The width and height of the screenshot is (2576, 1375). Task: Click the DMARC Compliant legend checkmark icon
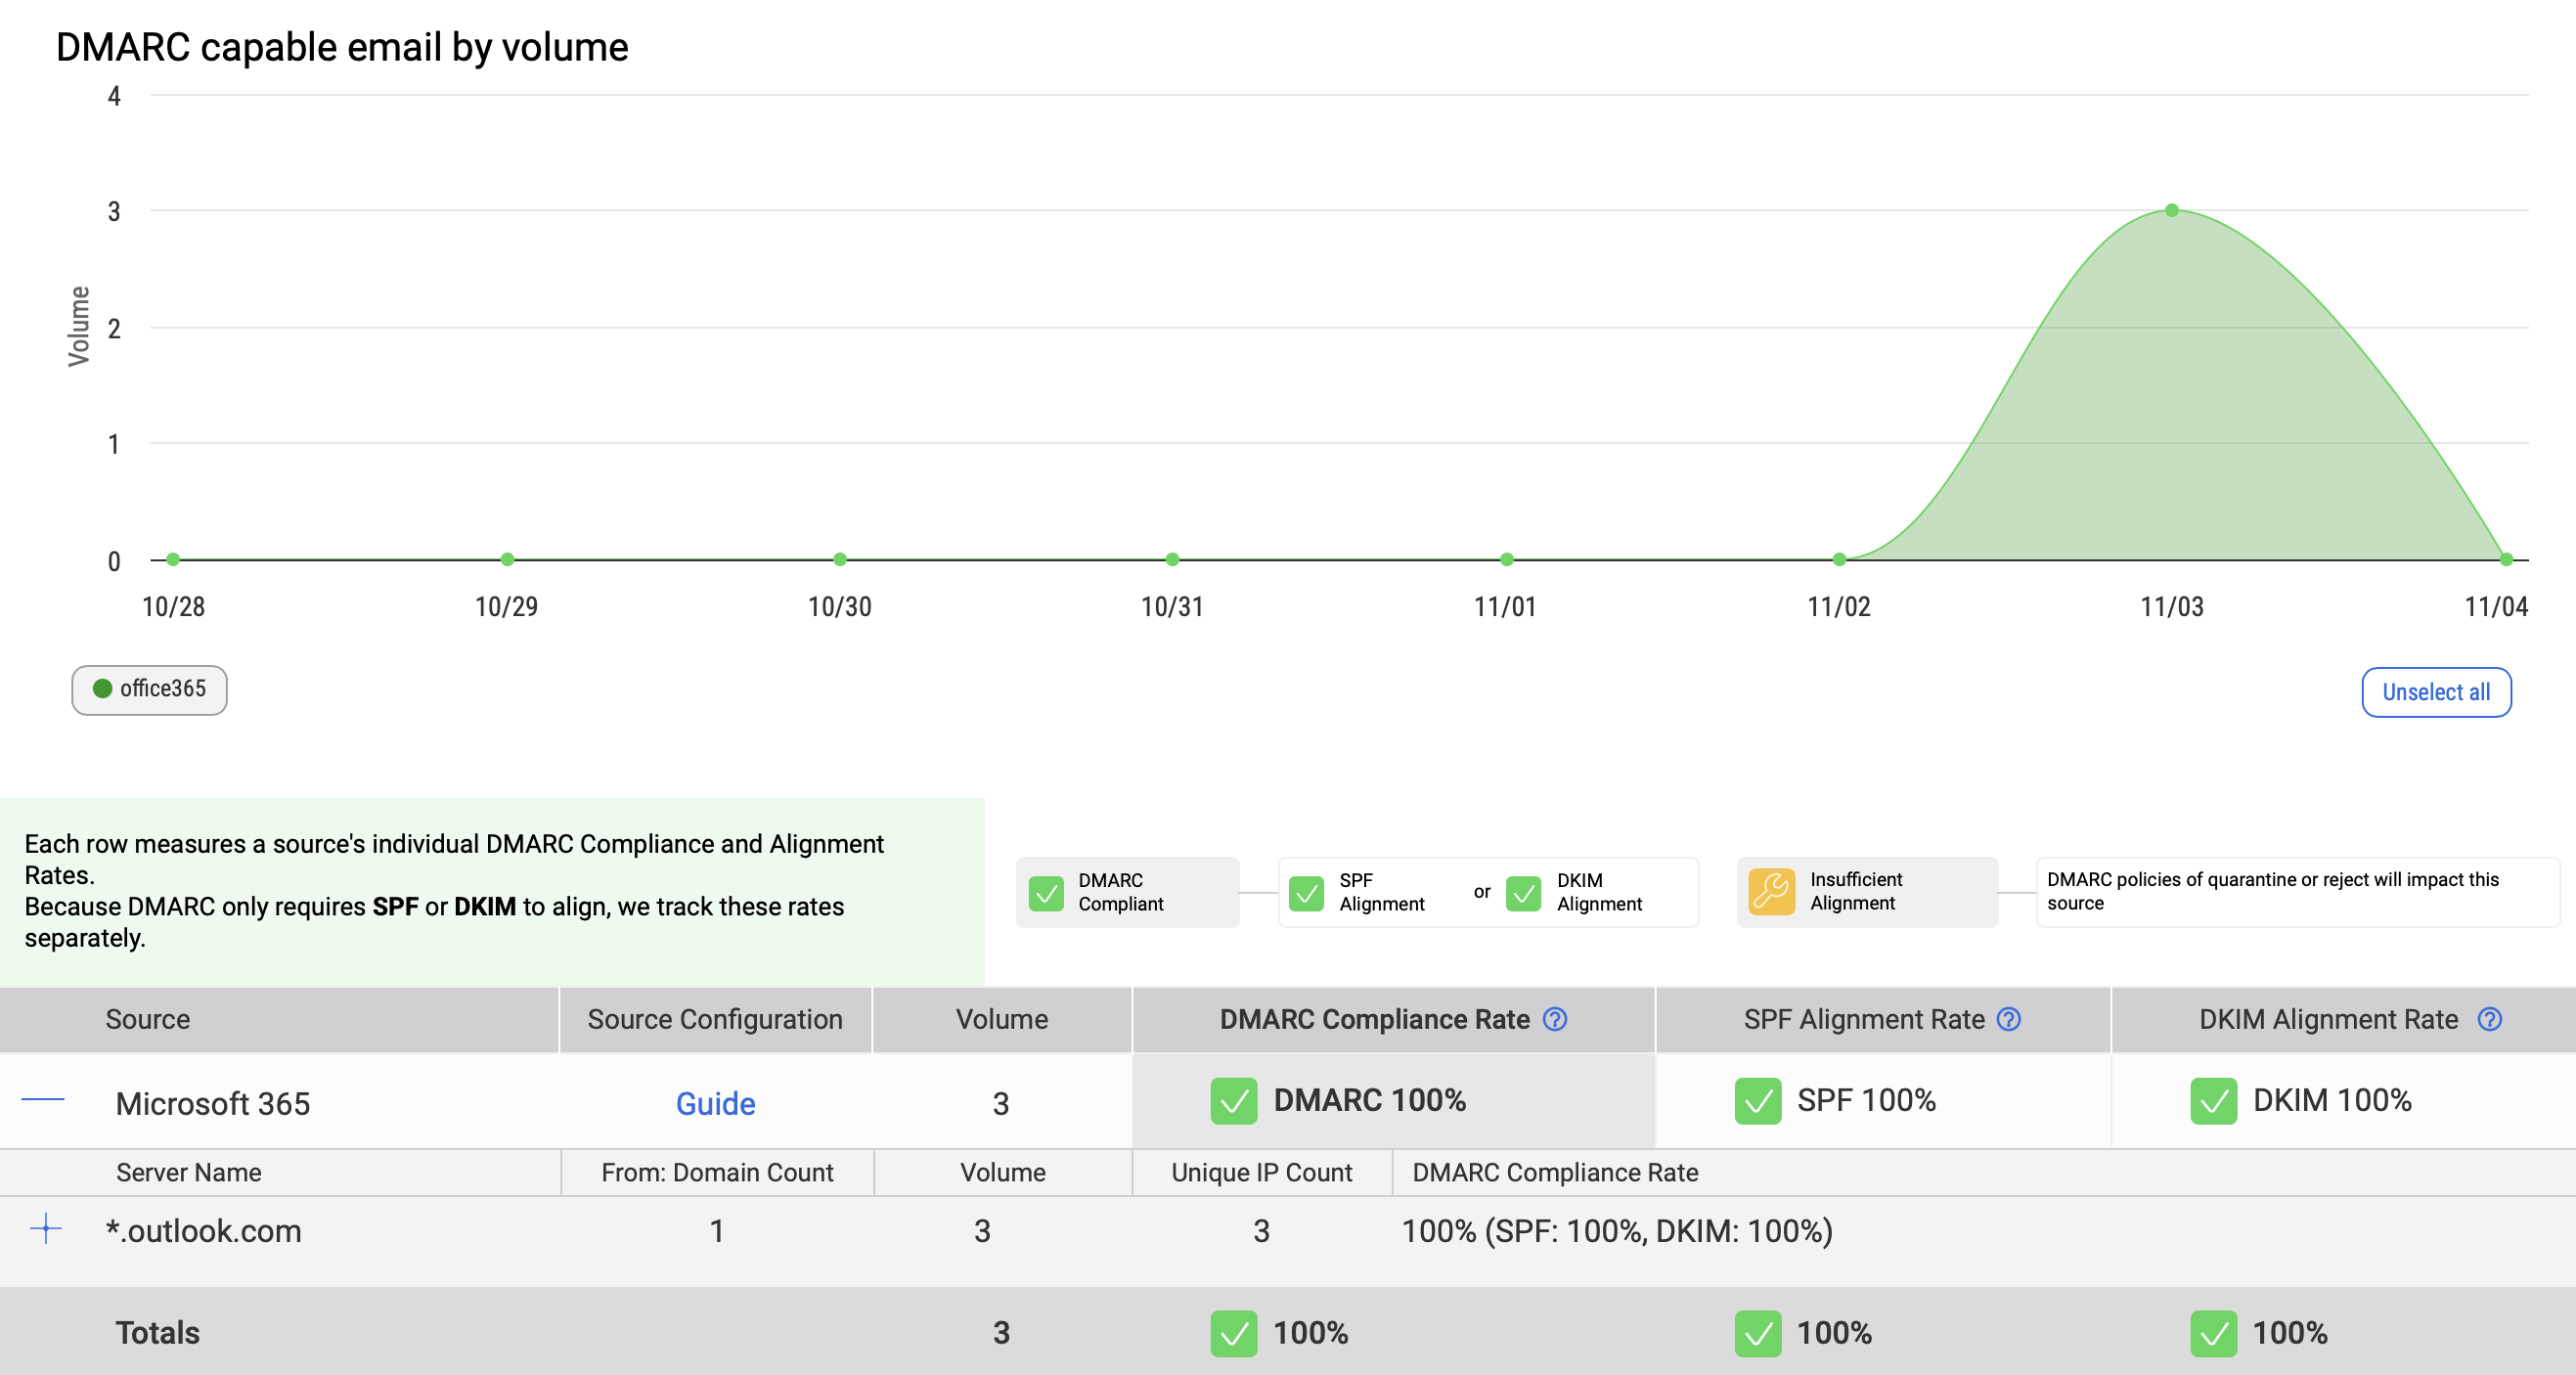[x=1046, y=892]
